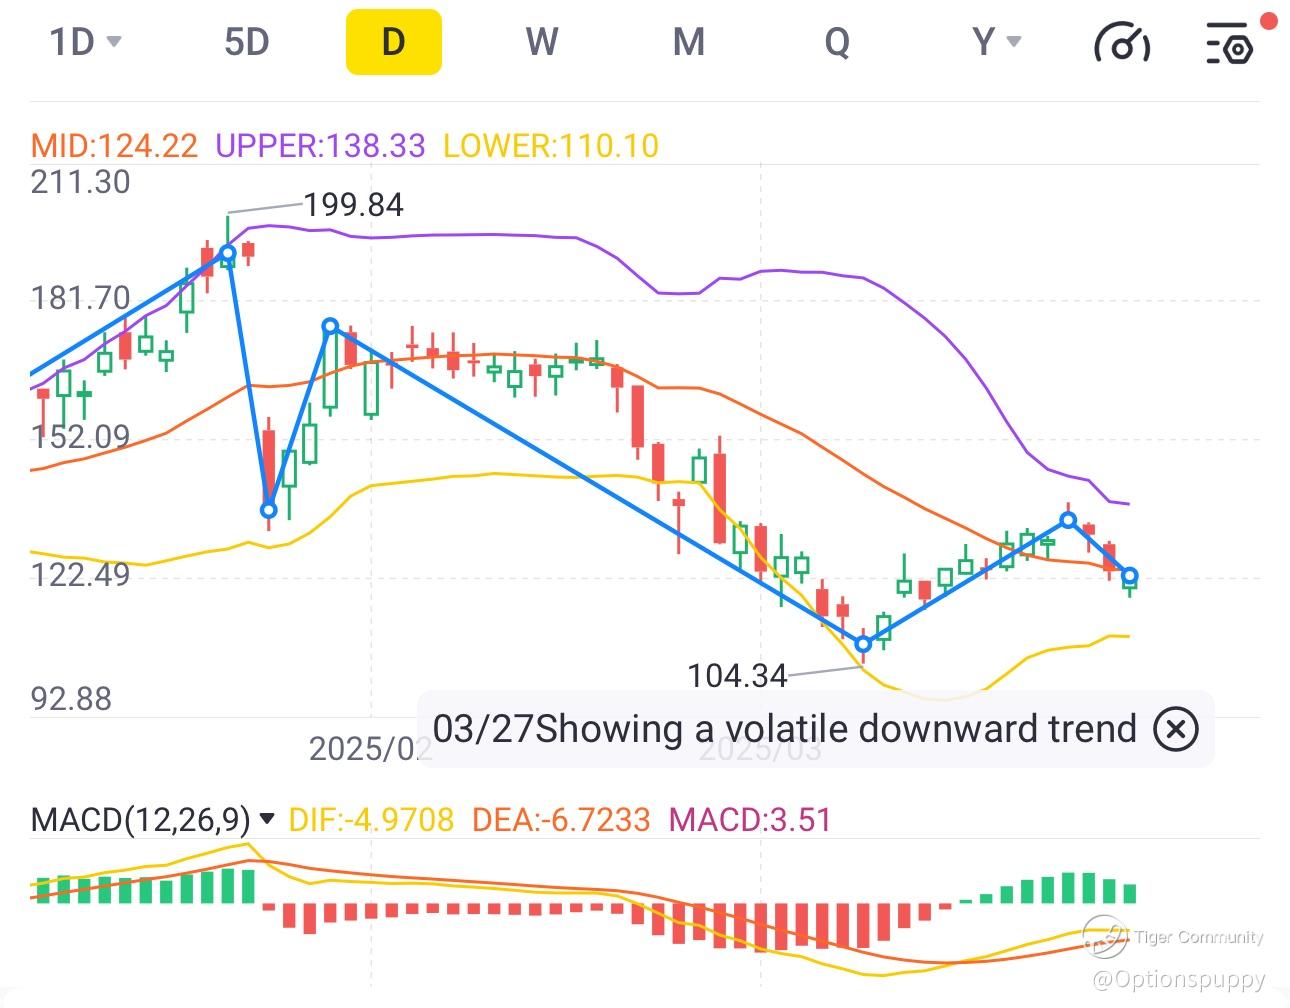Screen dimensions: 1290x1008
Task: Click the MACD:3.51 value
Action: coord(750,820)
